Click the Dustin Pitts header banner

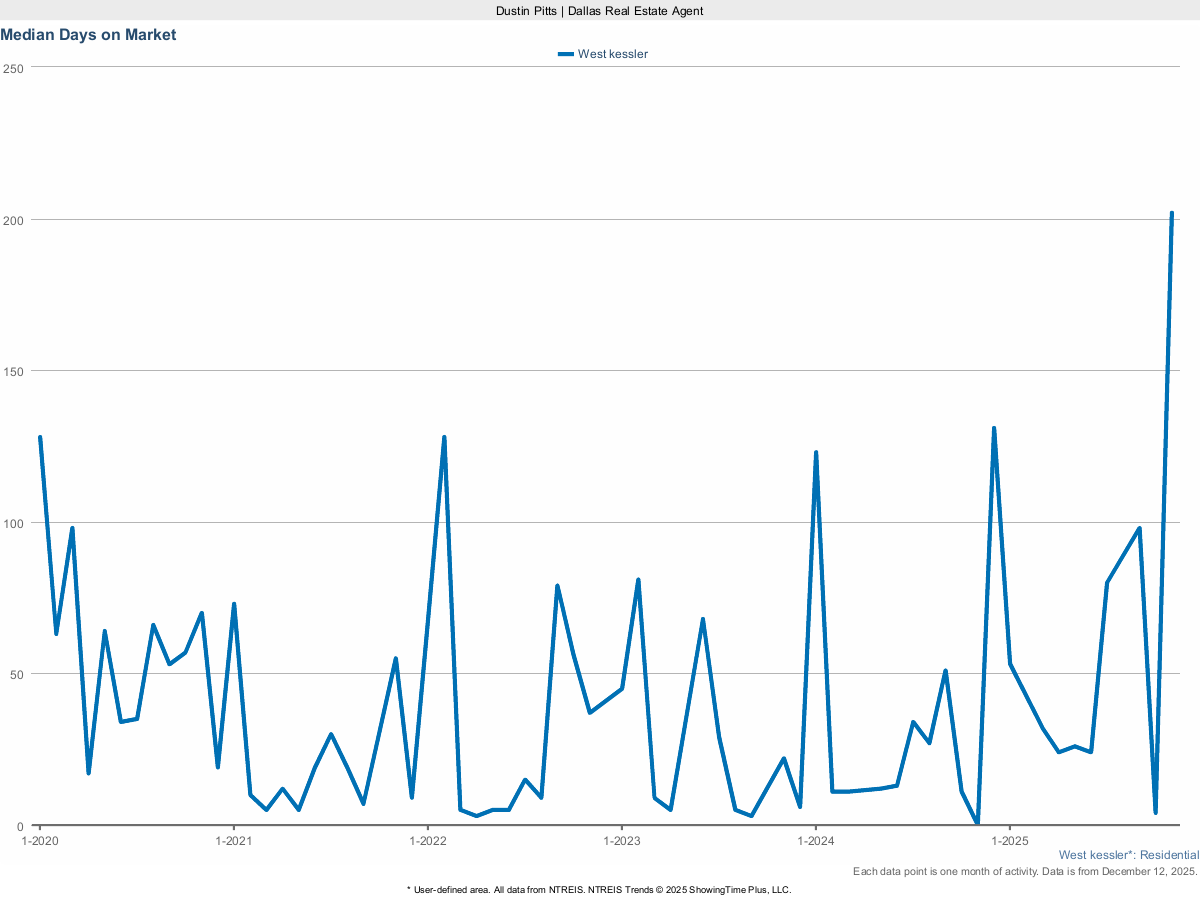(599, 11)
